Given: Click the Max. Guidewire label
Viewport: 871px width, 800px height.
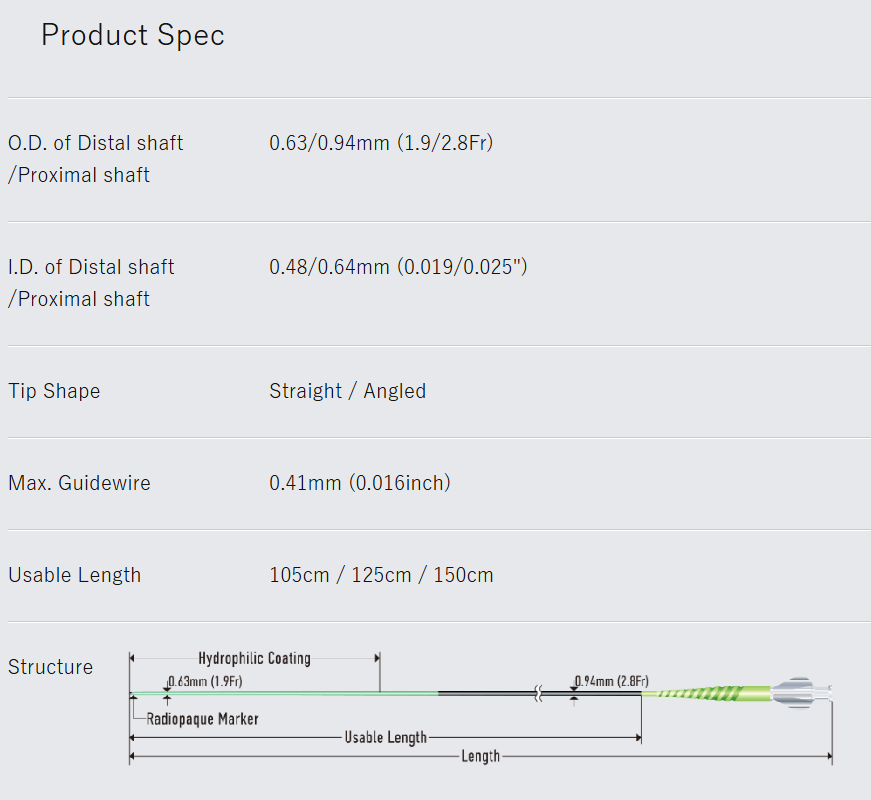Looking at the screenshot, I should pos(79,483).
